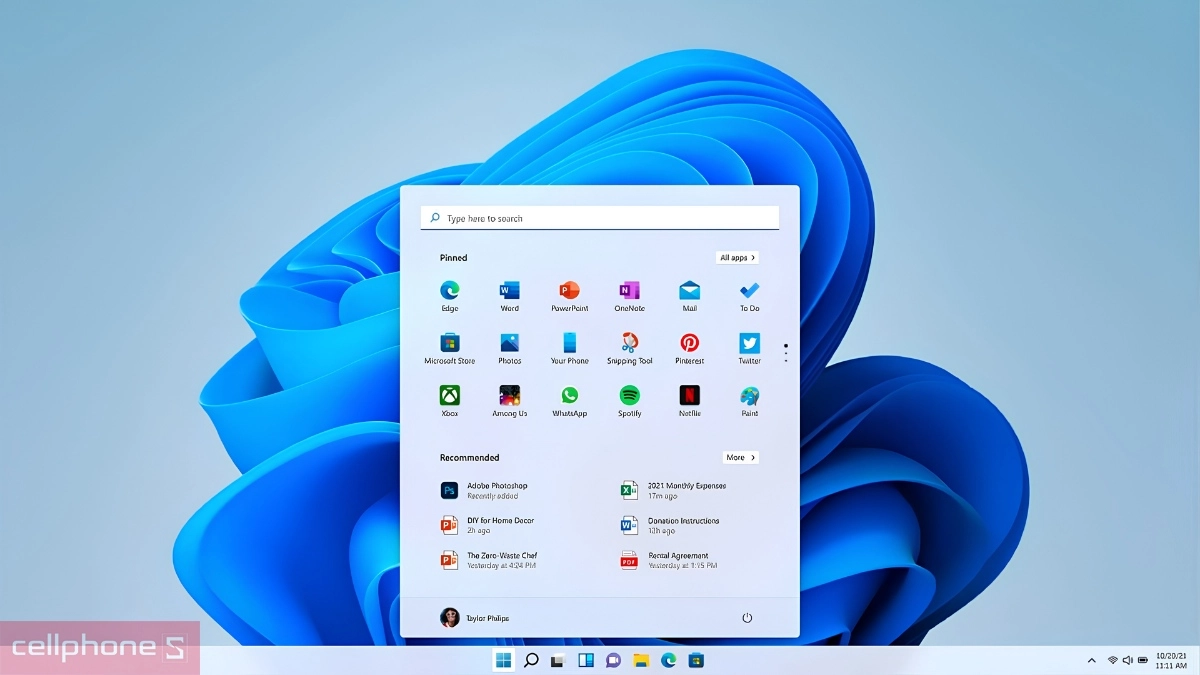The height and width of the screenshot is (675, 1200).
Task: Open The Zero-Waste Chef presentation
Action: [489, 560]
